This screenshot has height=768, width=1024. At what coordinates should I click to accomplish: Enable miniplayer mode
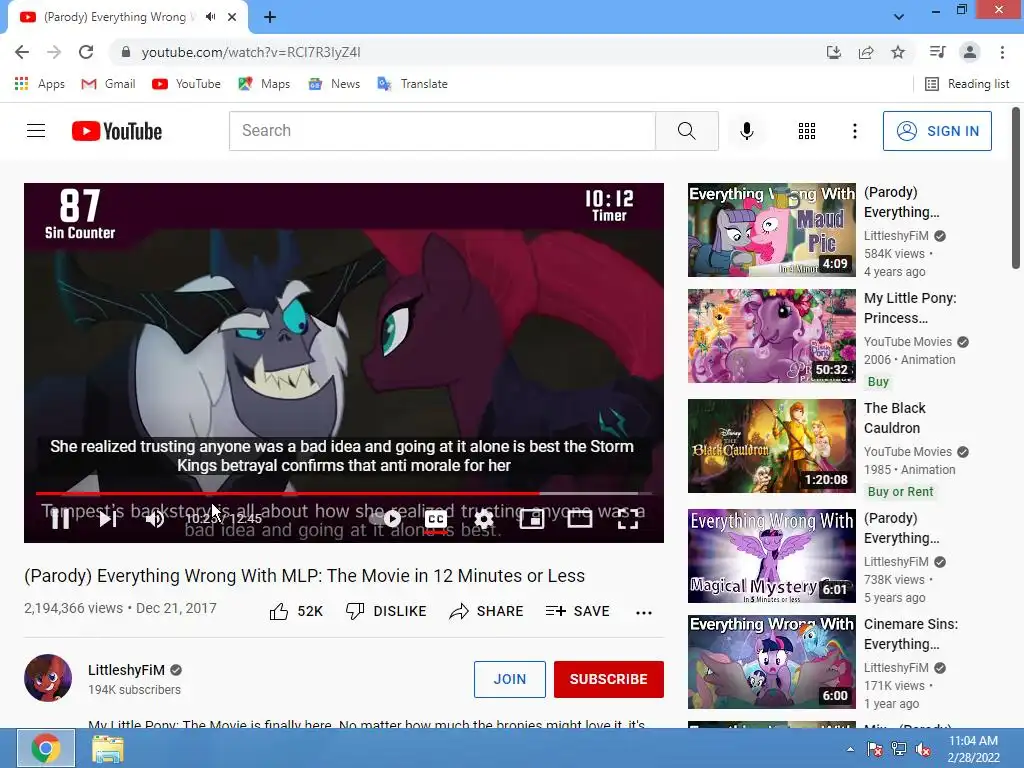[x=532, y=519]
